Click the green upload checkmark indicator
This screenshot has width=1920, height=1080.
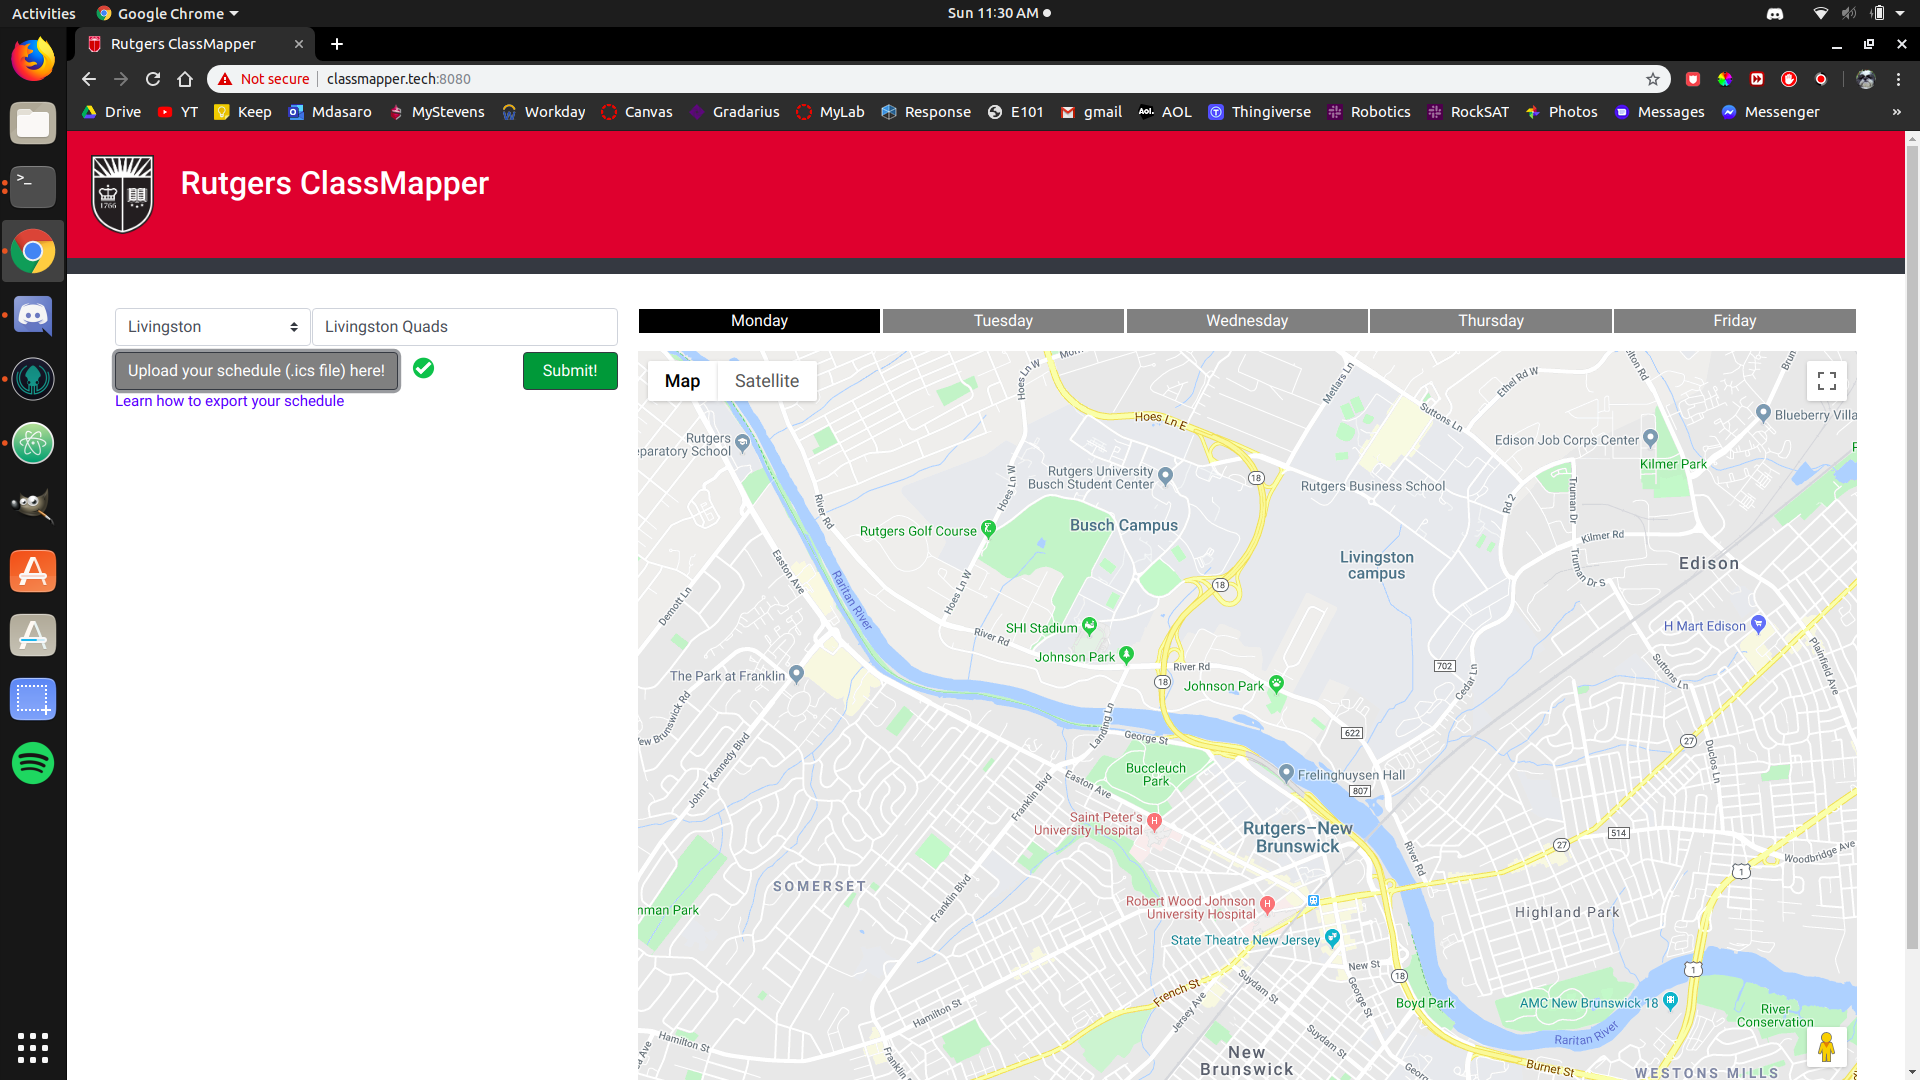point(423,369)
